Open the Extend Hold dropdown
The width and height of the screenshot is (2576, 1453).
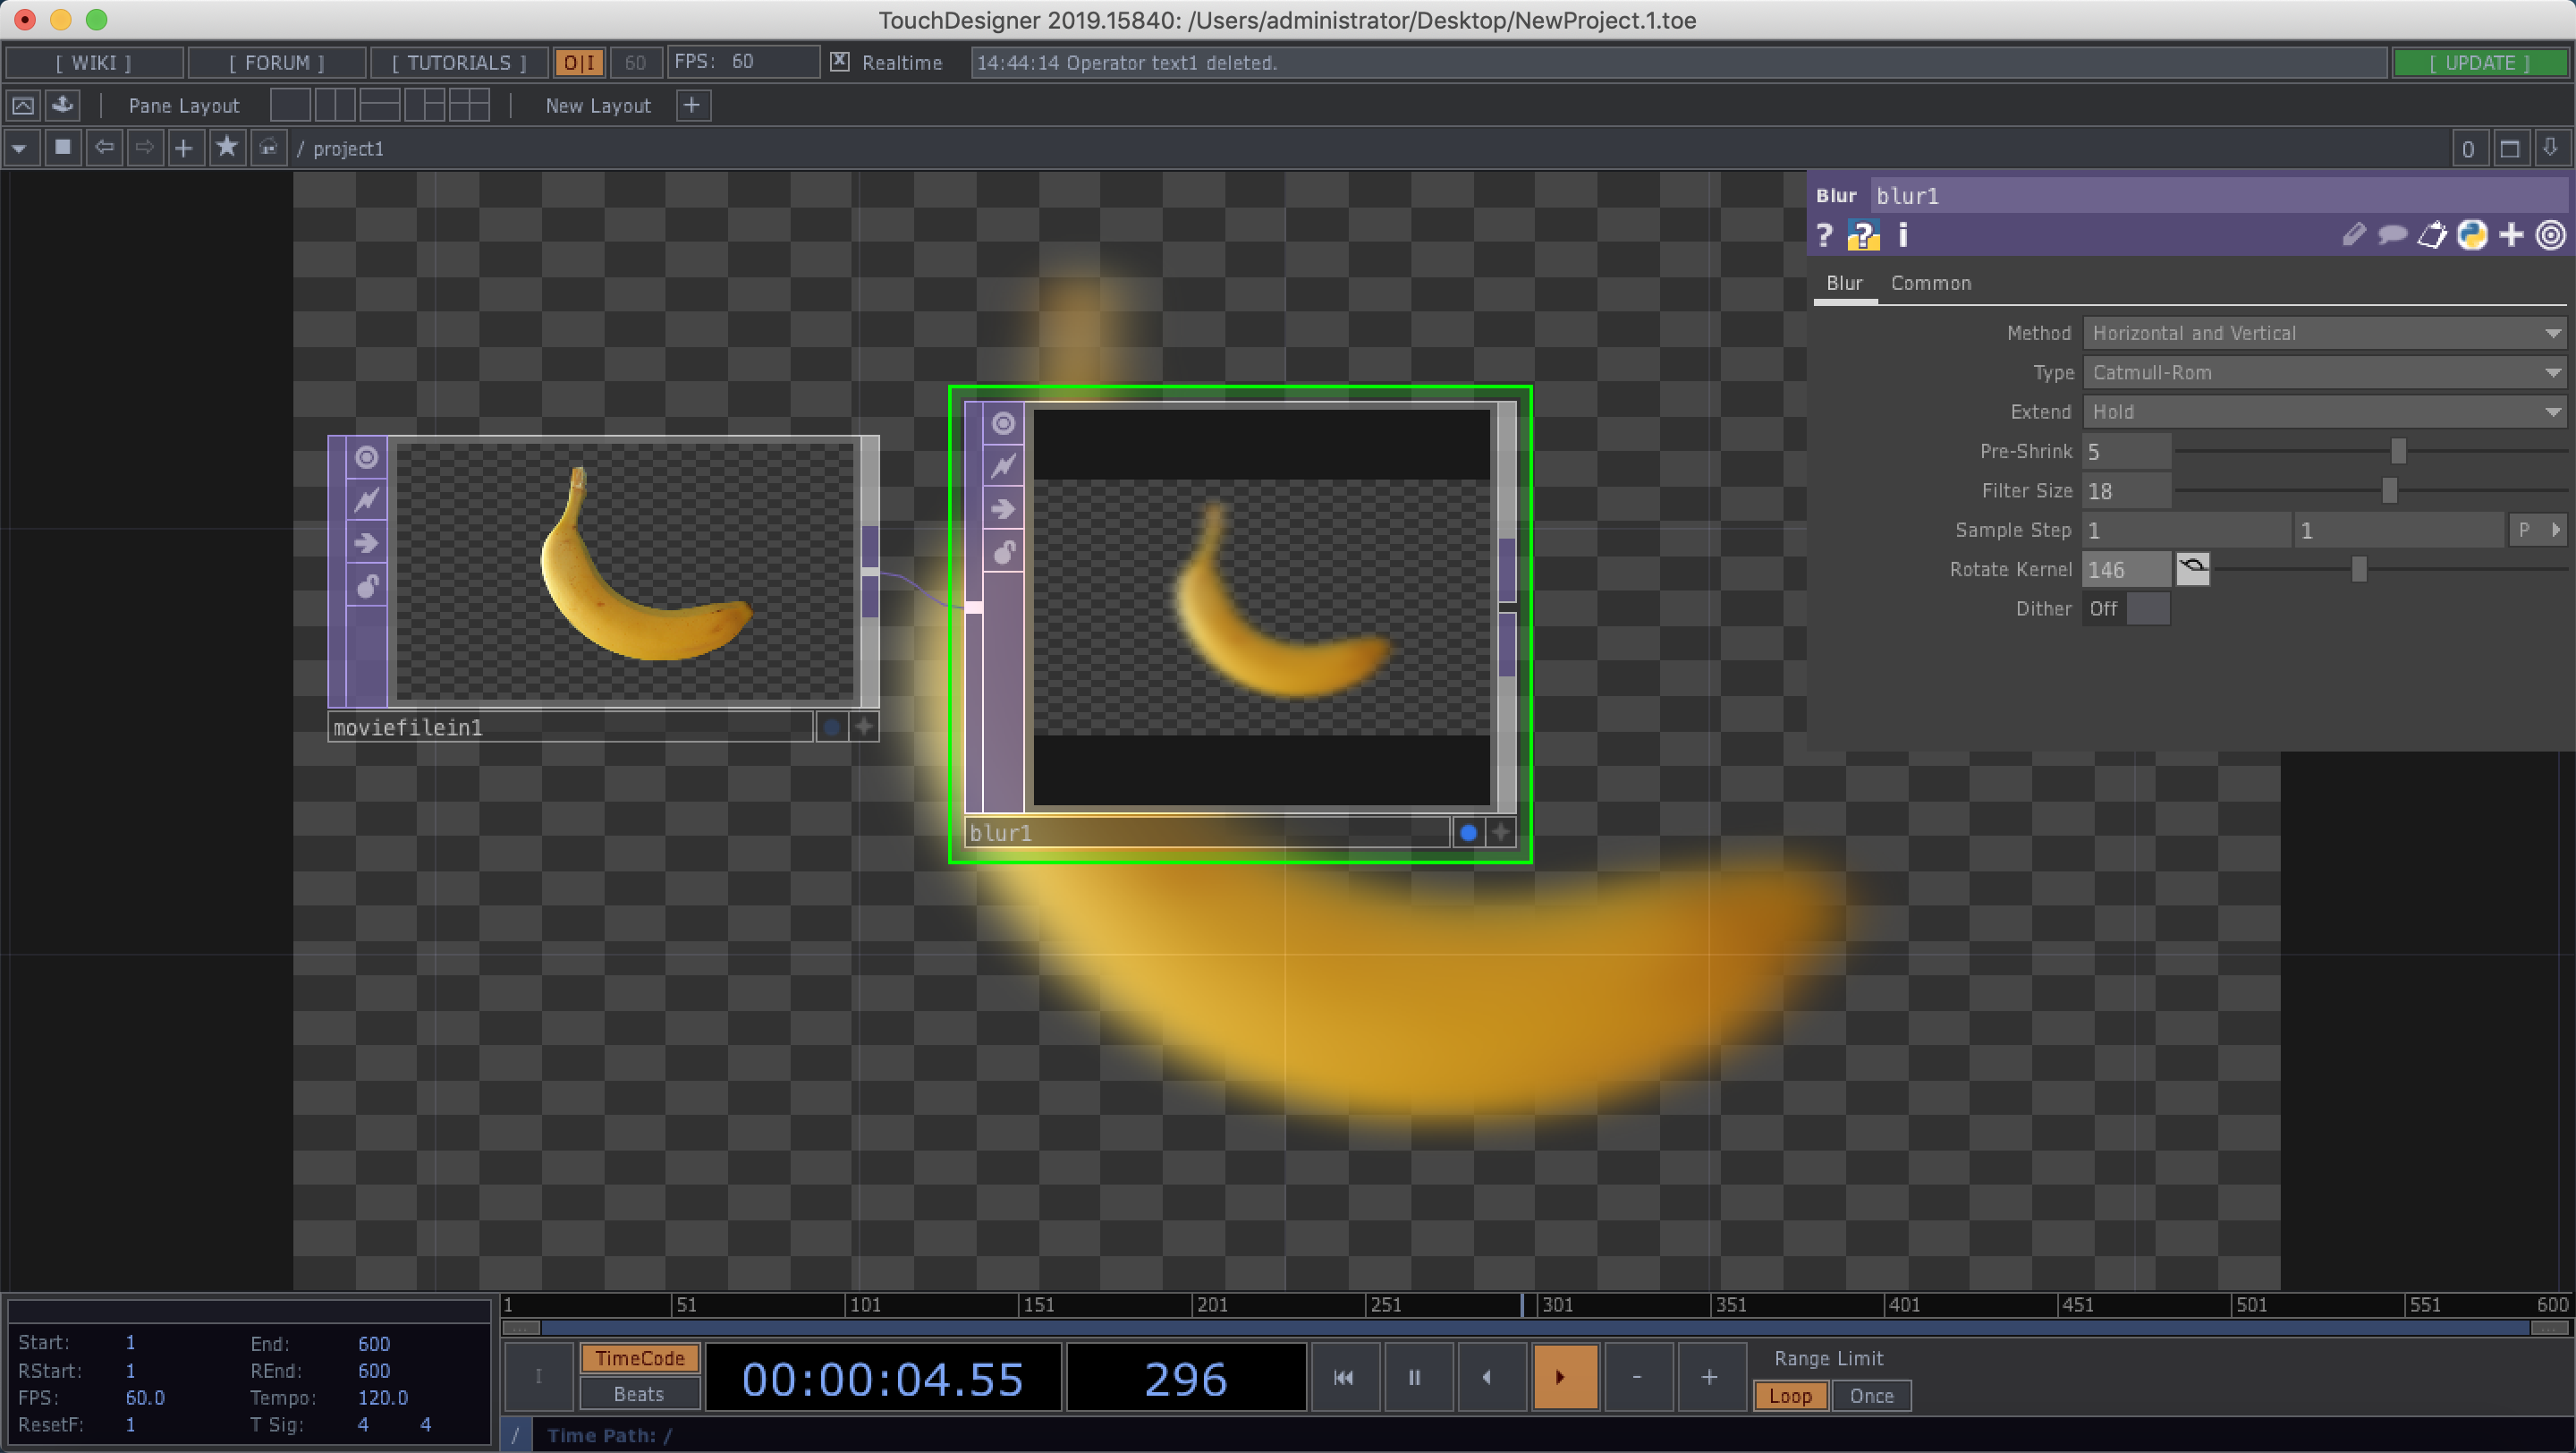click(x=2323, y=412)
